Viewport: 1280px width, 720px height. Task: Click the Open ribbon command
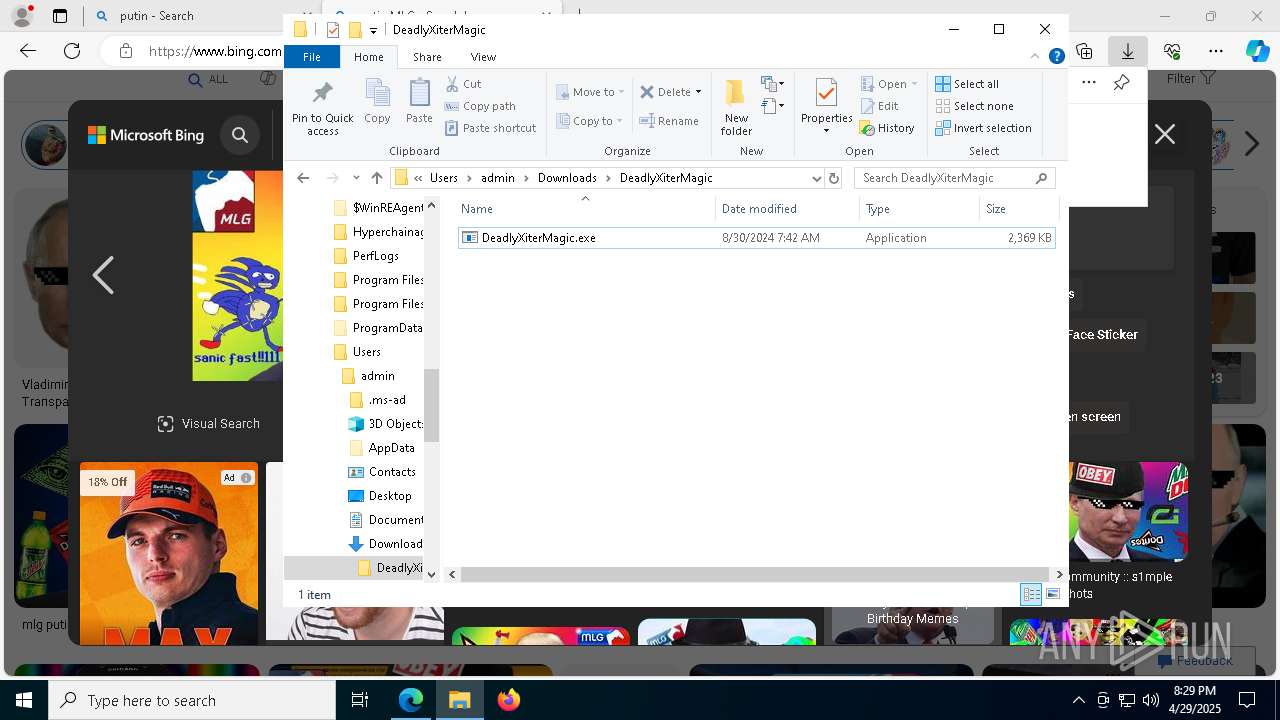click(888, 84)
